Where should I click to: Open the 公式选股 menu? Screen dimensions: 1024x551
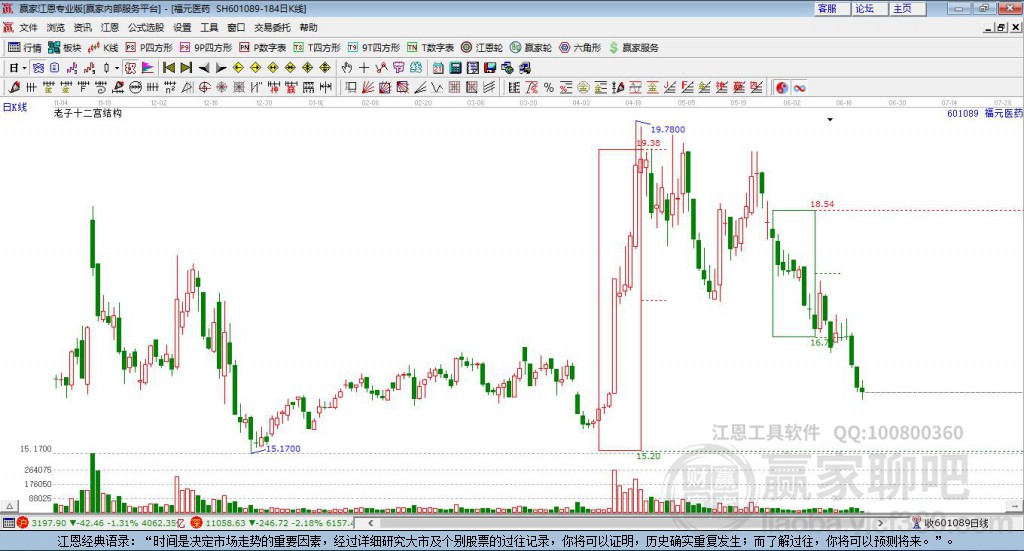coord(146,27)
